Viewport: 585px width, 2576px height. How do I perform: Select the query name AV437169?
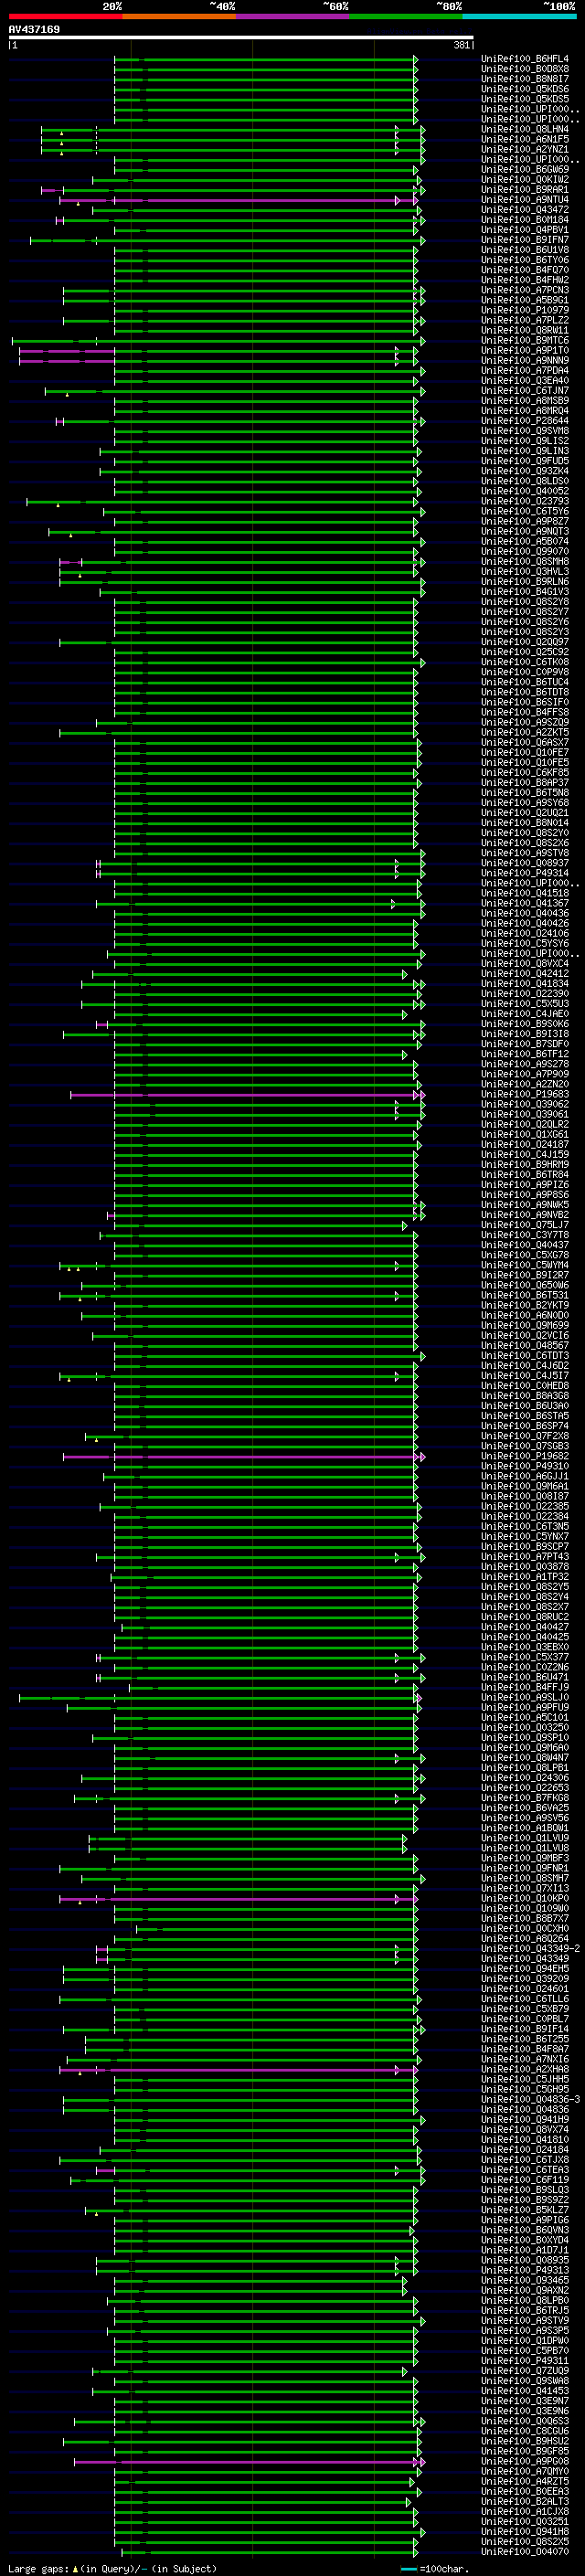point(34,30)
